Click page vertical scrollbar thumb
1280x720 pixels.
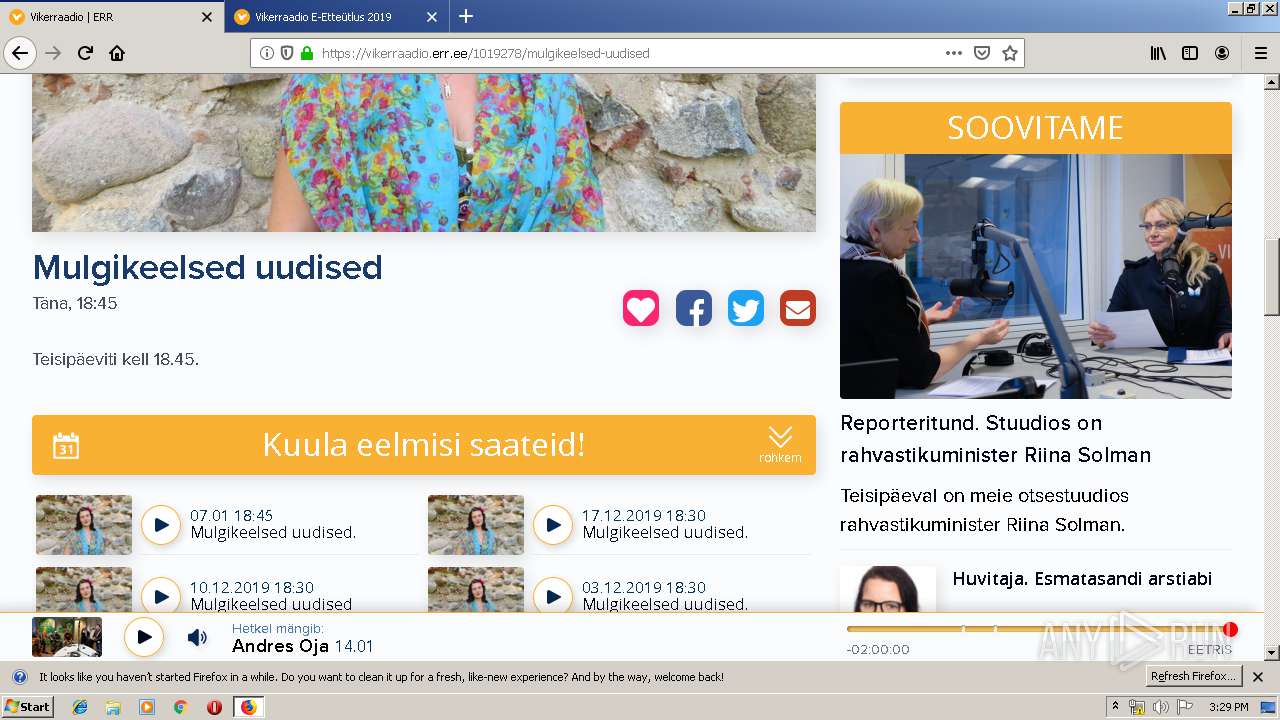tap(1272, 277)
